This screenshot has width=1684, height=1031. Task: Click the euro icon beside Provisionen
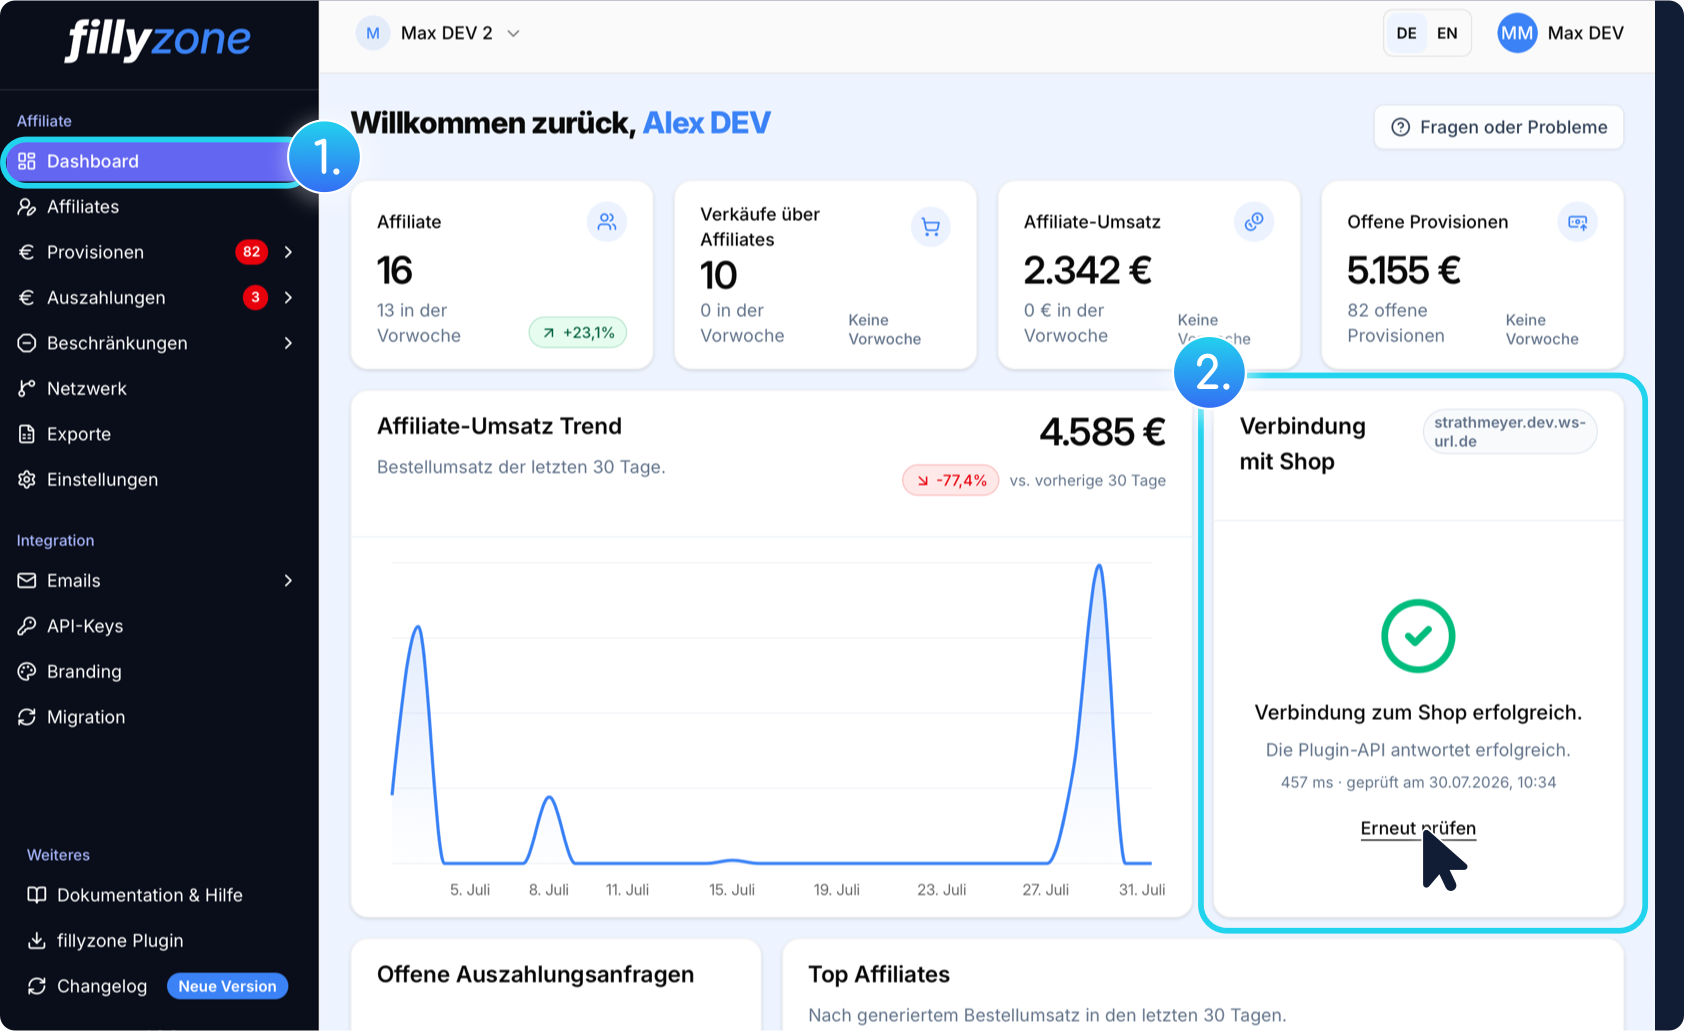point(27,252)
